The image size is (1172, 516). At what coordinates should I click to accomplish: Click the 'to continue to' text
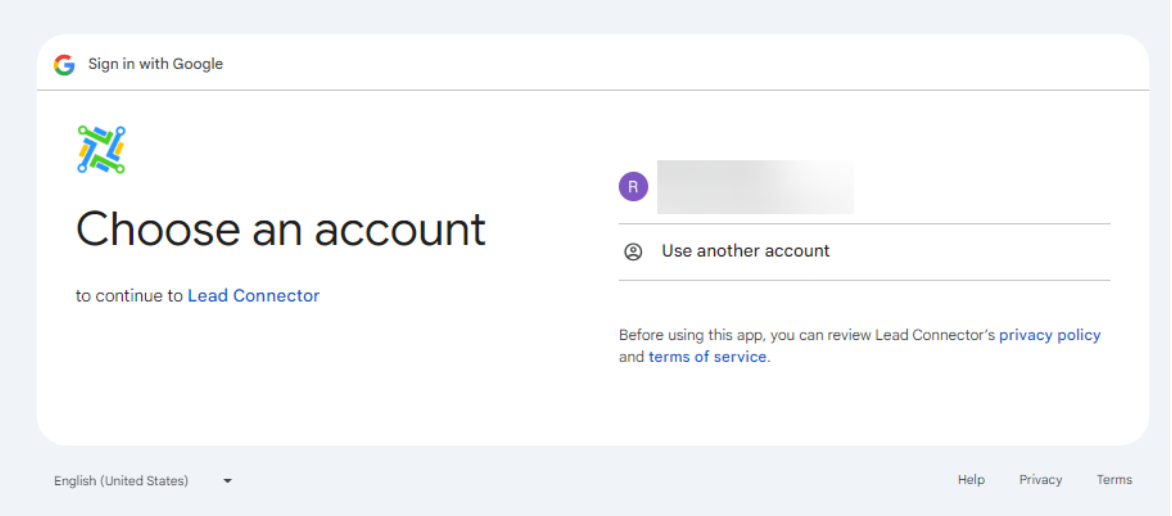click(129, 296)
